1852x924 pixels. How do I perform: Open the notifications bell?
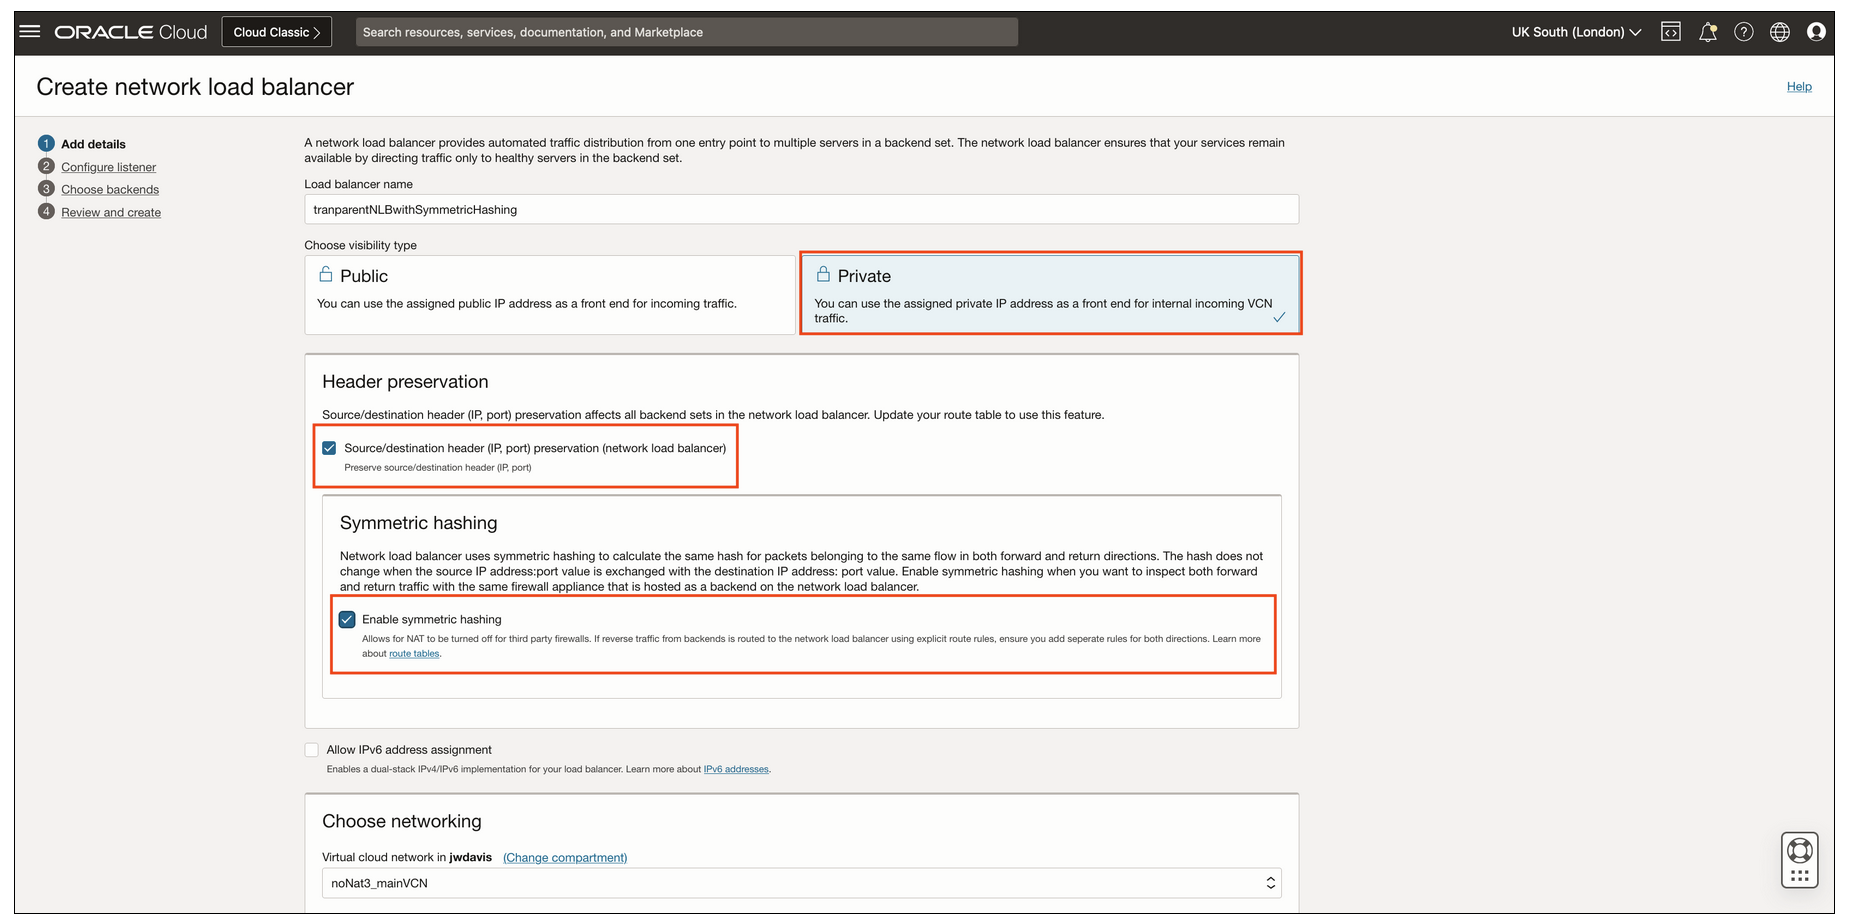[1707, 31]
